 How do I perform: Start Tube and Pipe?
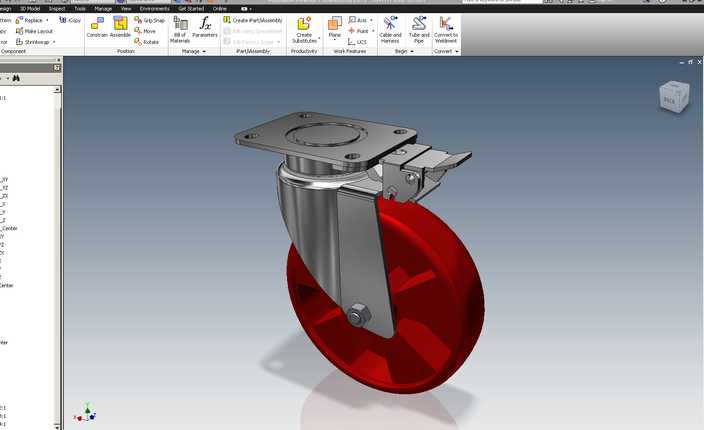(x=419, y=30)
